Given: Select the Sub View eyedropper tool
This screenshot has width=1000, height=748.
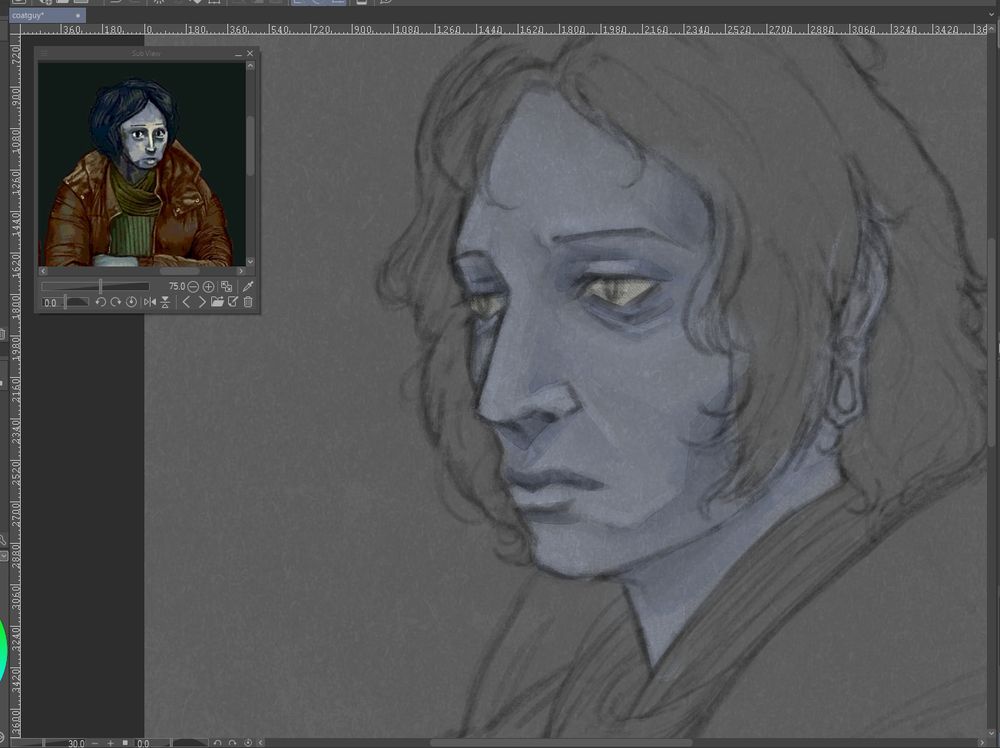Looking at the screenshot, I should tap(248, 286).
